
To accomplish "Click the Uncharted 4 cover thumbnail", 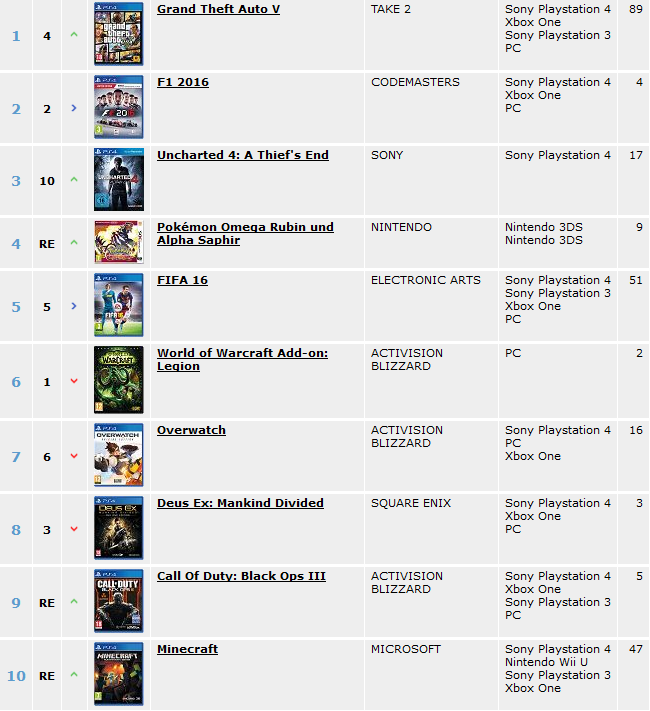I will [x=119, y=180].
